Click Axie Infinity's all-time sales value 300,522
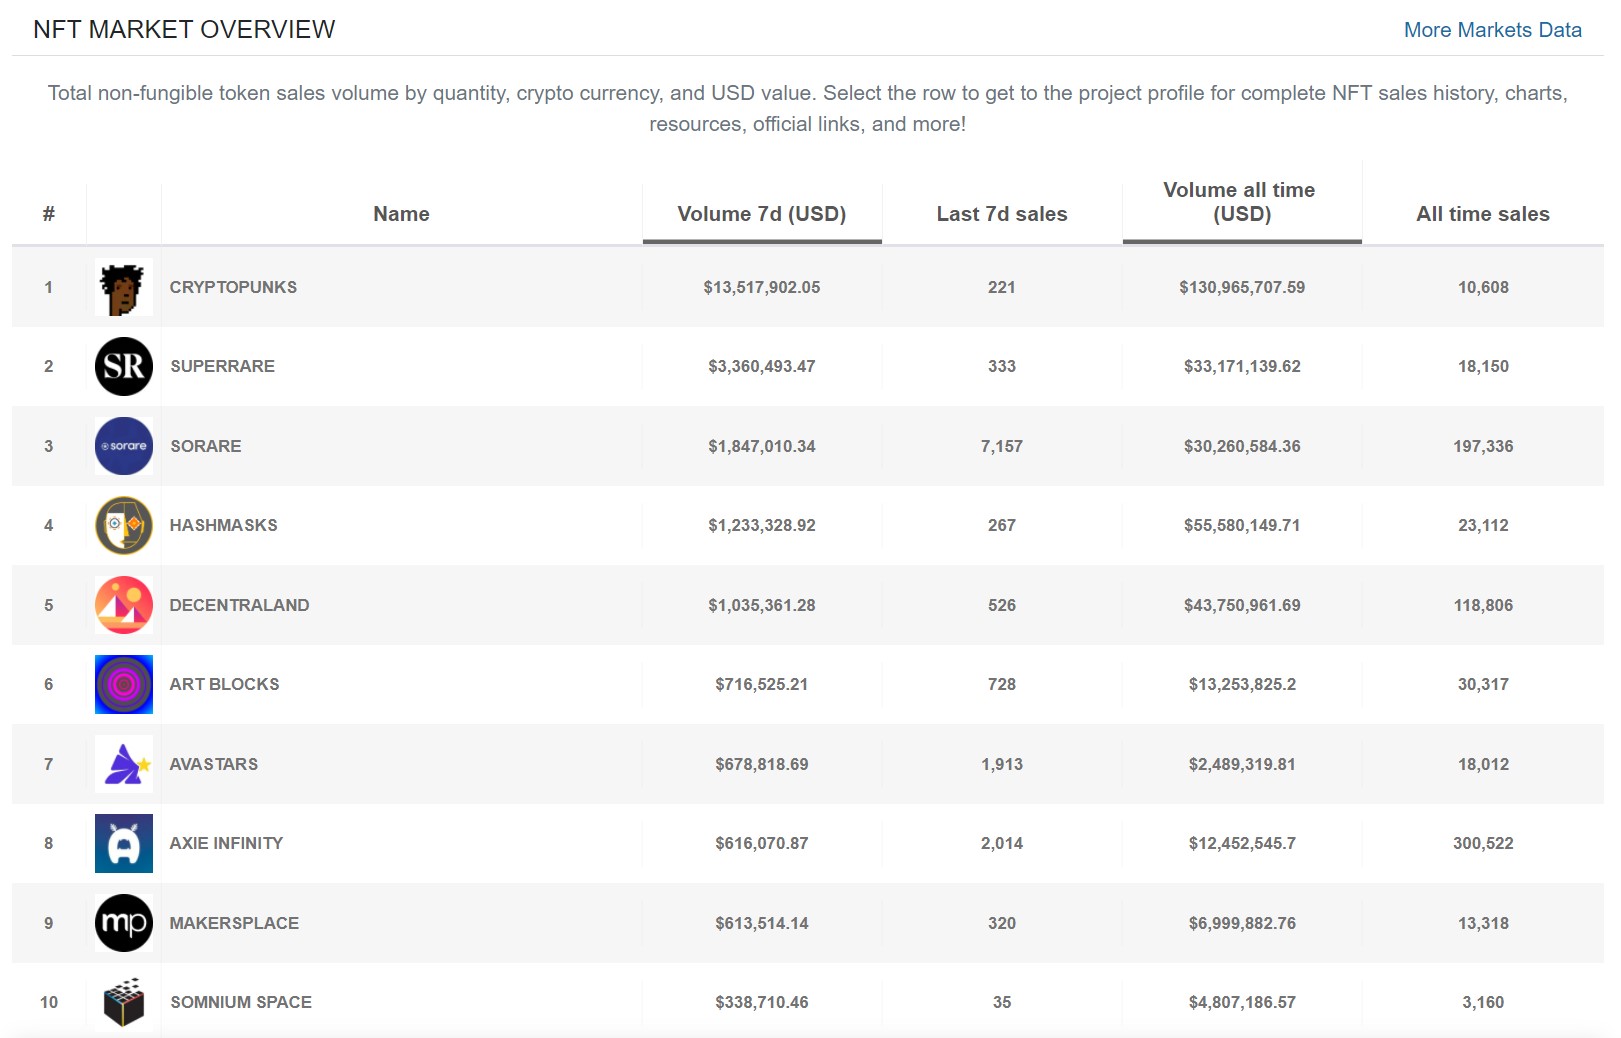Image resolution: width=1621 pixels, height=1038 pixels. (1482, 843)
